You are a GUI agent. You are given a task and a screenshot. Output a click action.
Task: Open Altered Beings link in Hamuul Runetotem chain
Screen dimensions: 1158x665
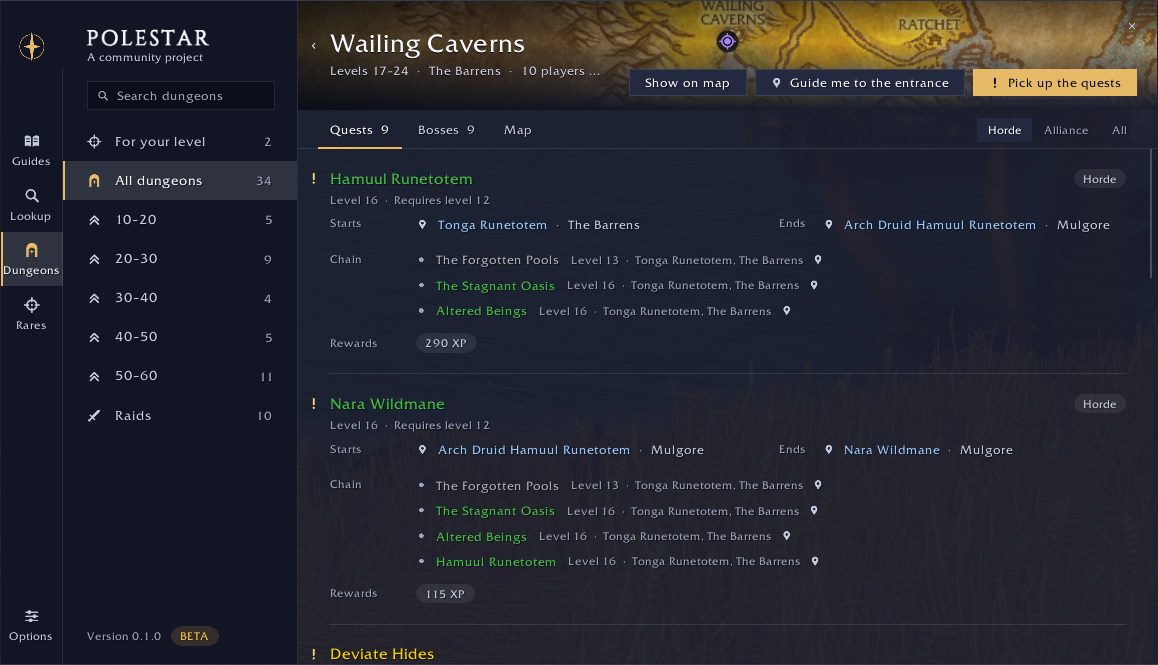(481, 311)
